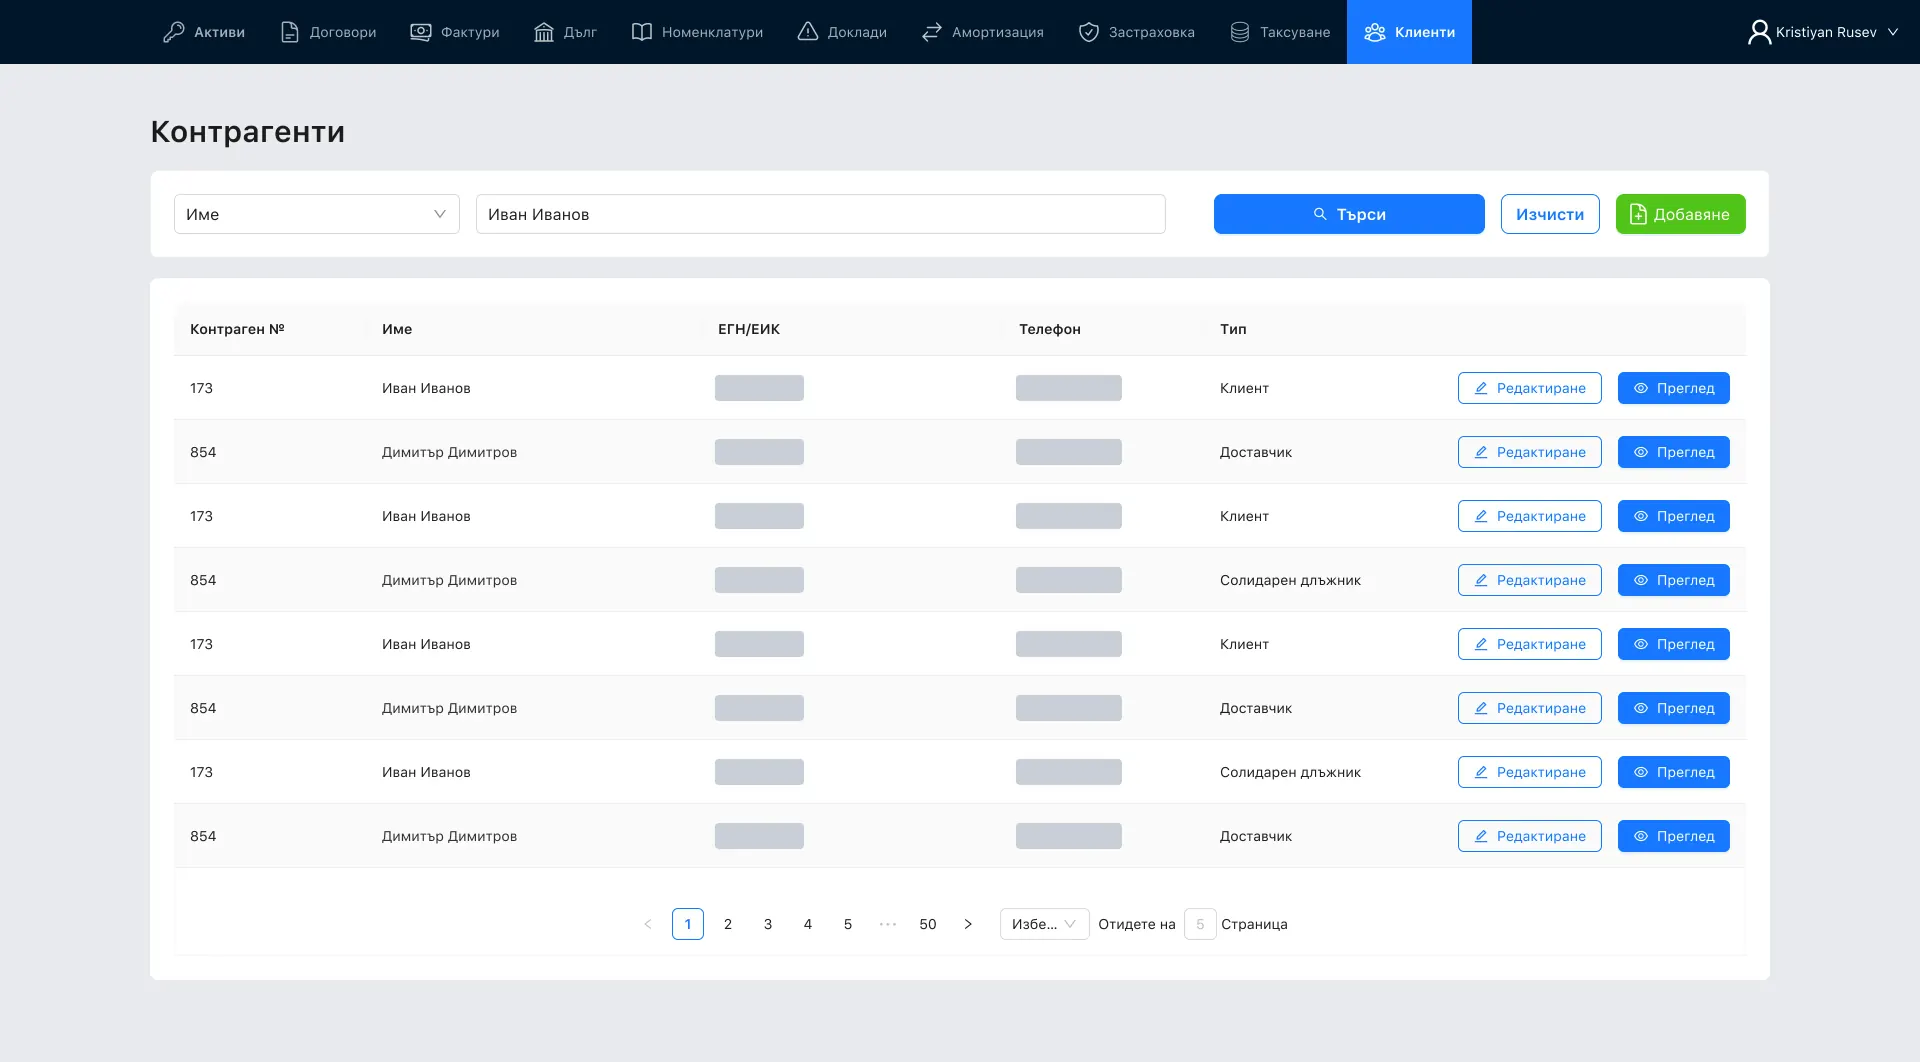The height and width of the screenshot is (1062, 1920).
Task: Select page 5 in pagination
Action: pos(848,924)
